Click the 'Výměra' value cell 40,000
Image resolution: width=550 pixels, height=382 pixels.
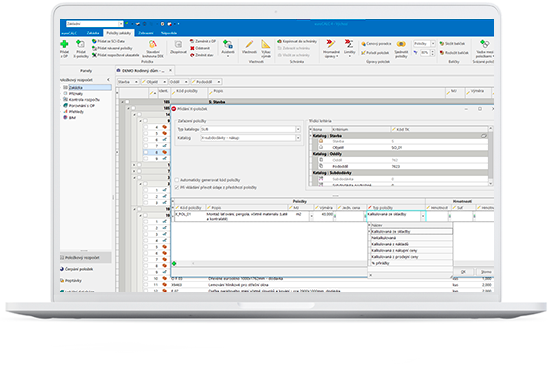(x=323, y=216)
